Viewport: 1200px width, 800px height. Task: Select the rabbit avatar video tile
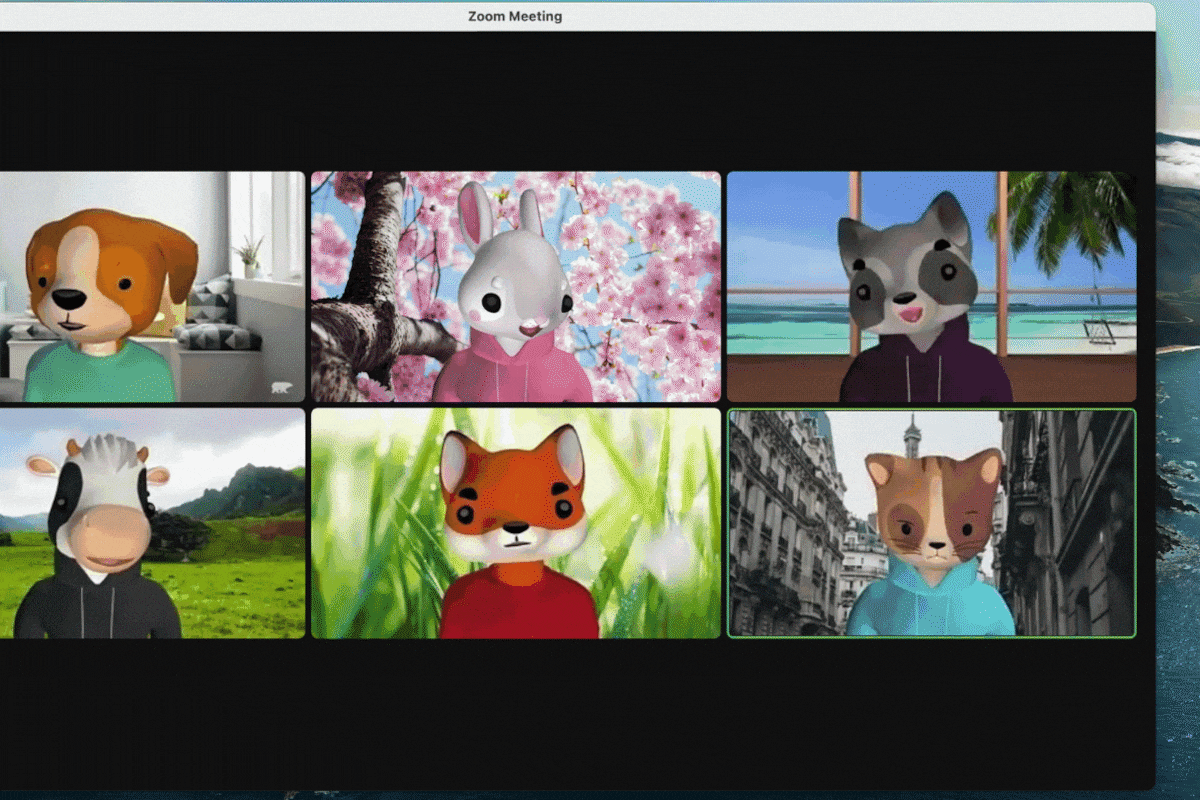515,286
